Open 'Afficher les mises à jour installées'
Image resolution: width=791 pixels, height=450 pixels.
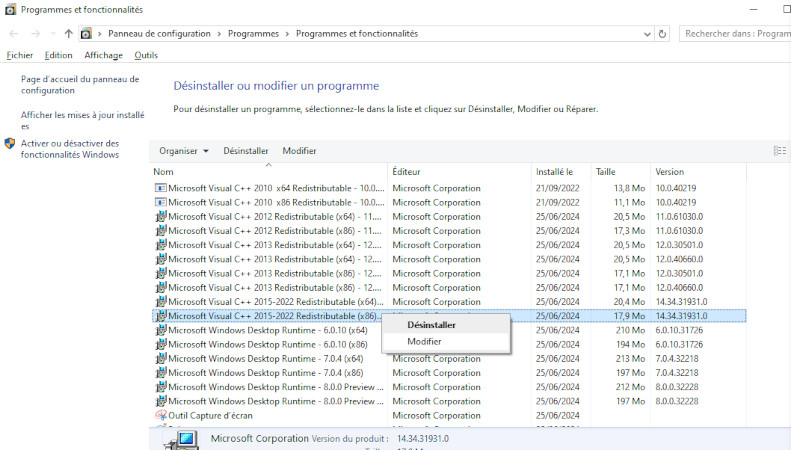[82, 120]
